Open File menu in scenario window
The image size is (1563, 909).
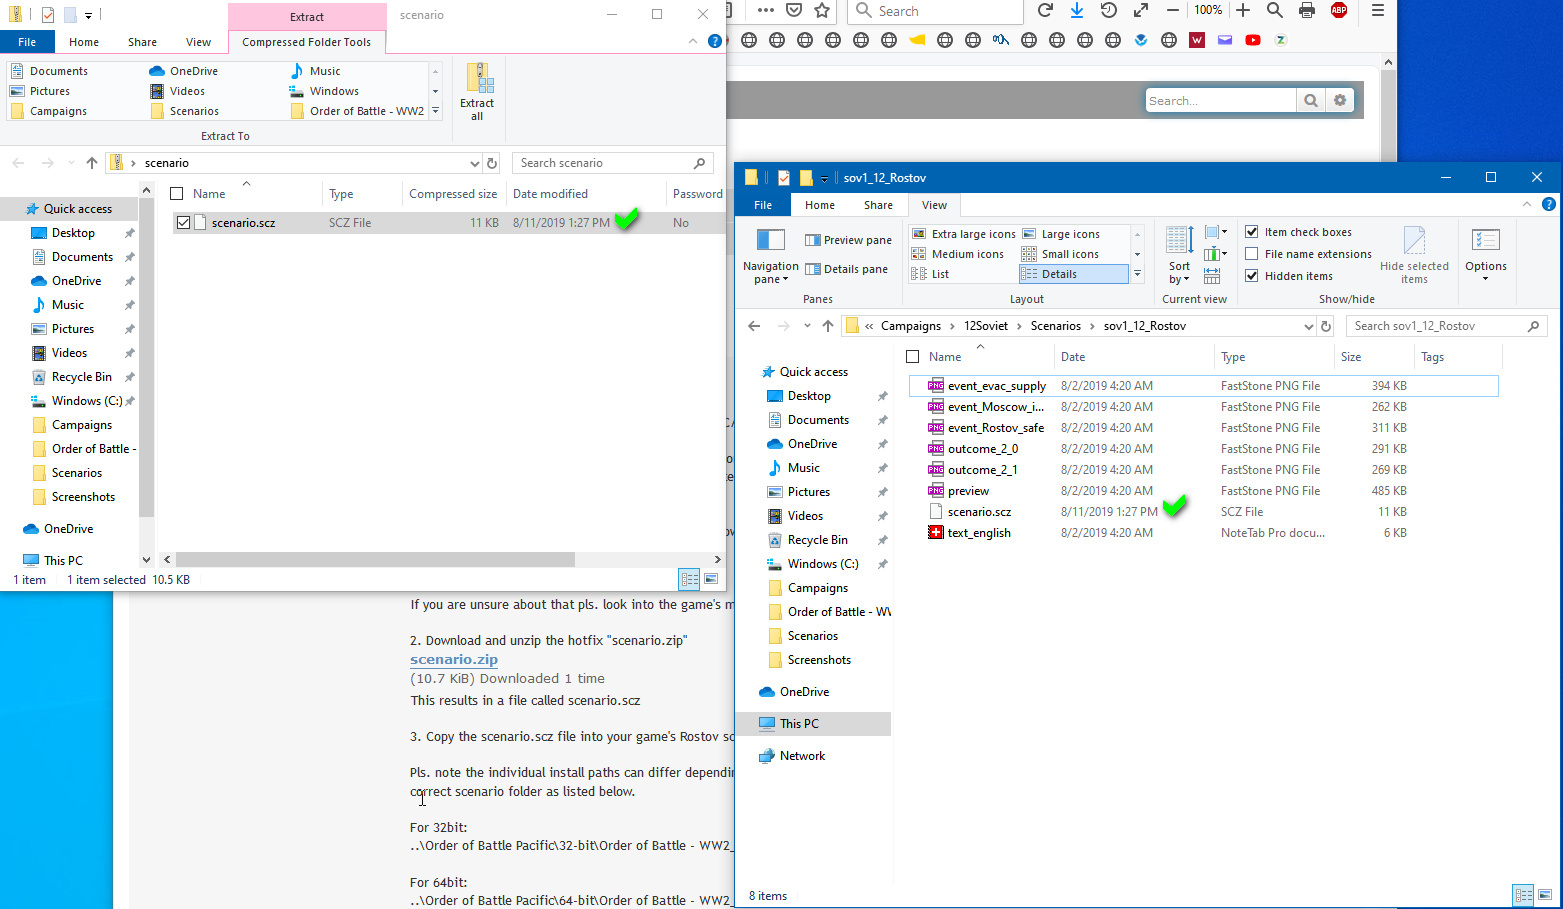[27, 42]
